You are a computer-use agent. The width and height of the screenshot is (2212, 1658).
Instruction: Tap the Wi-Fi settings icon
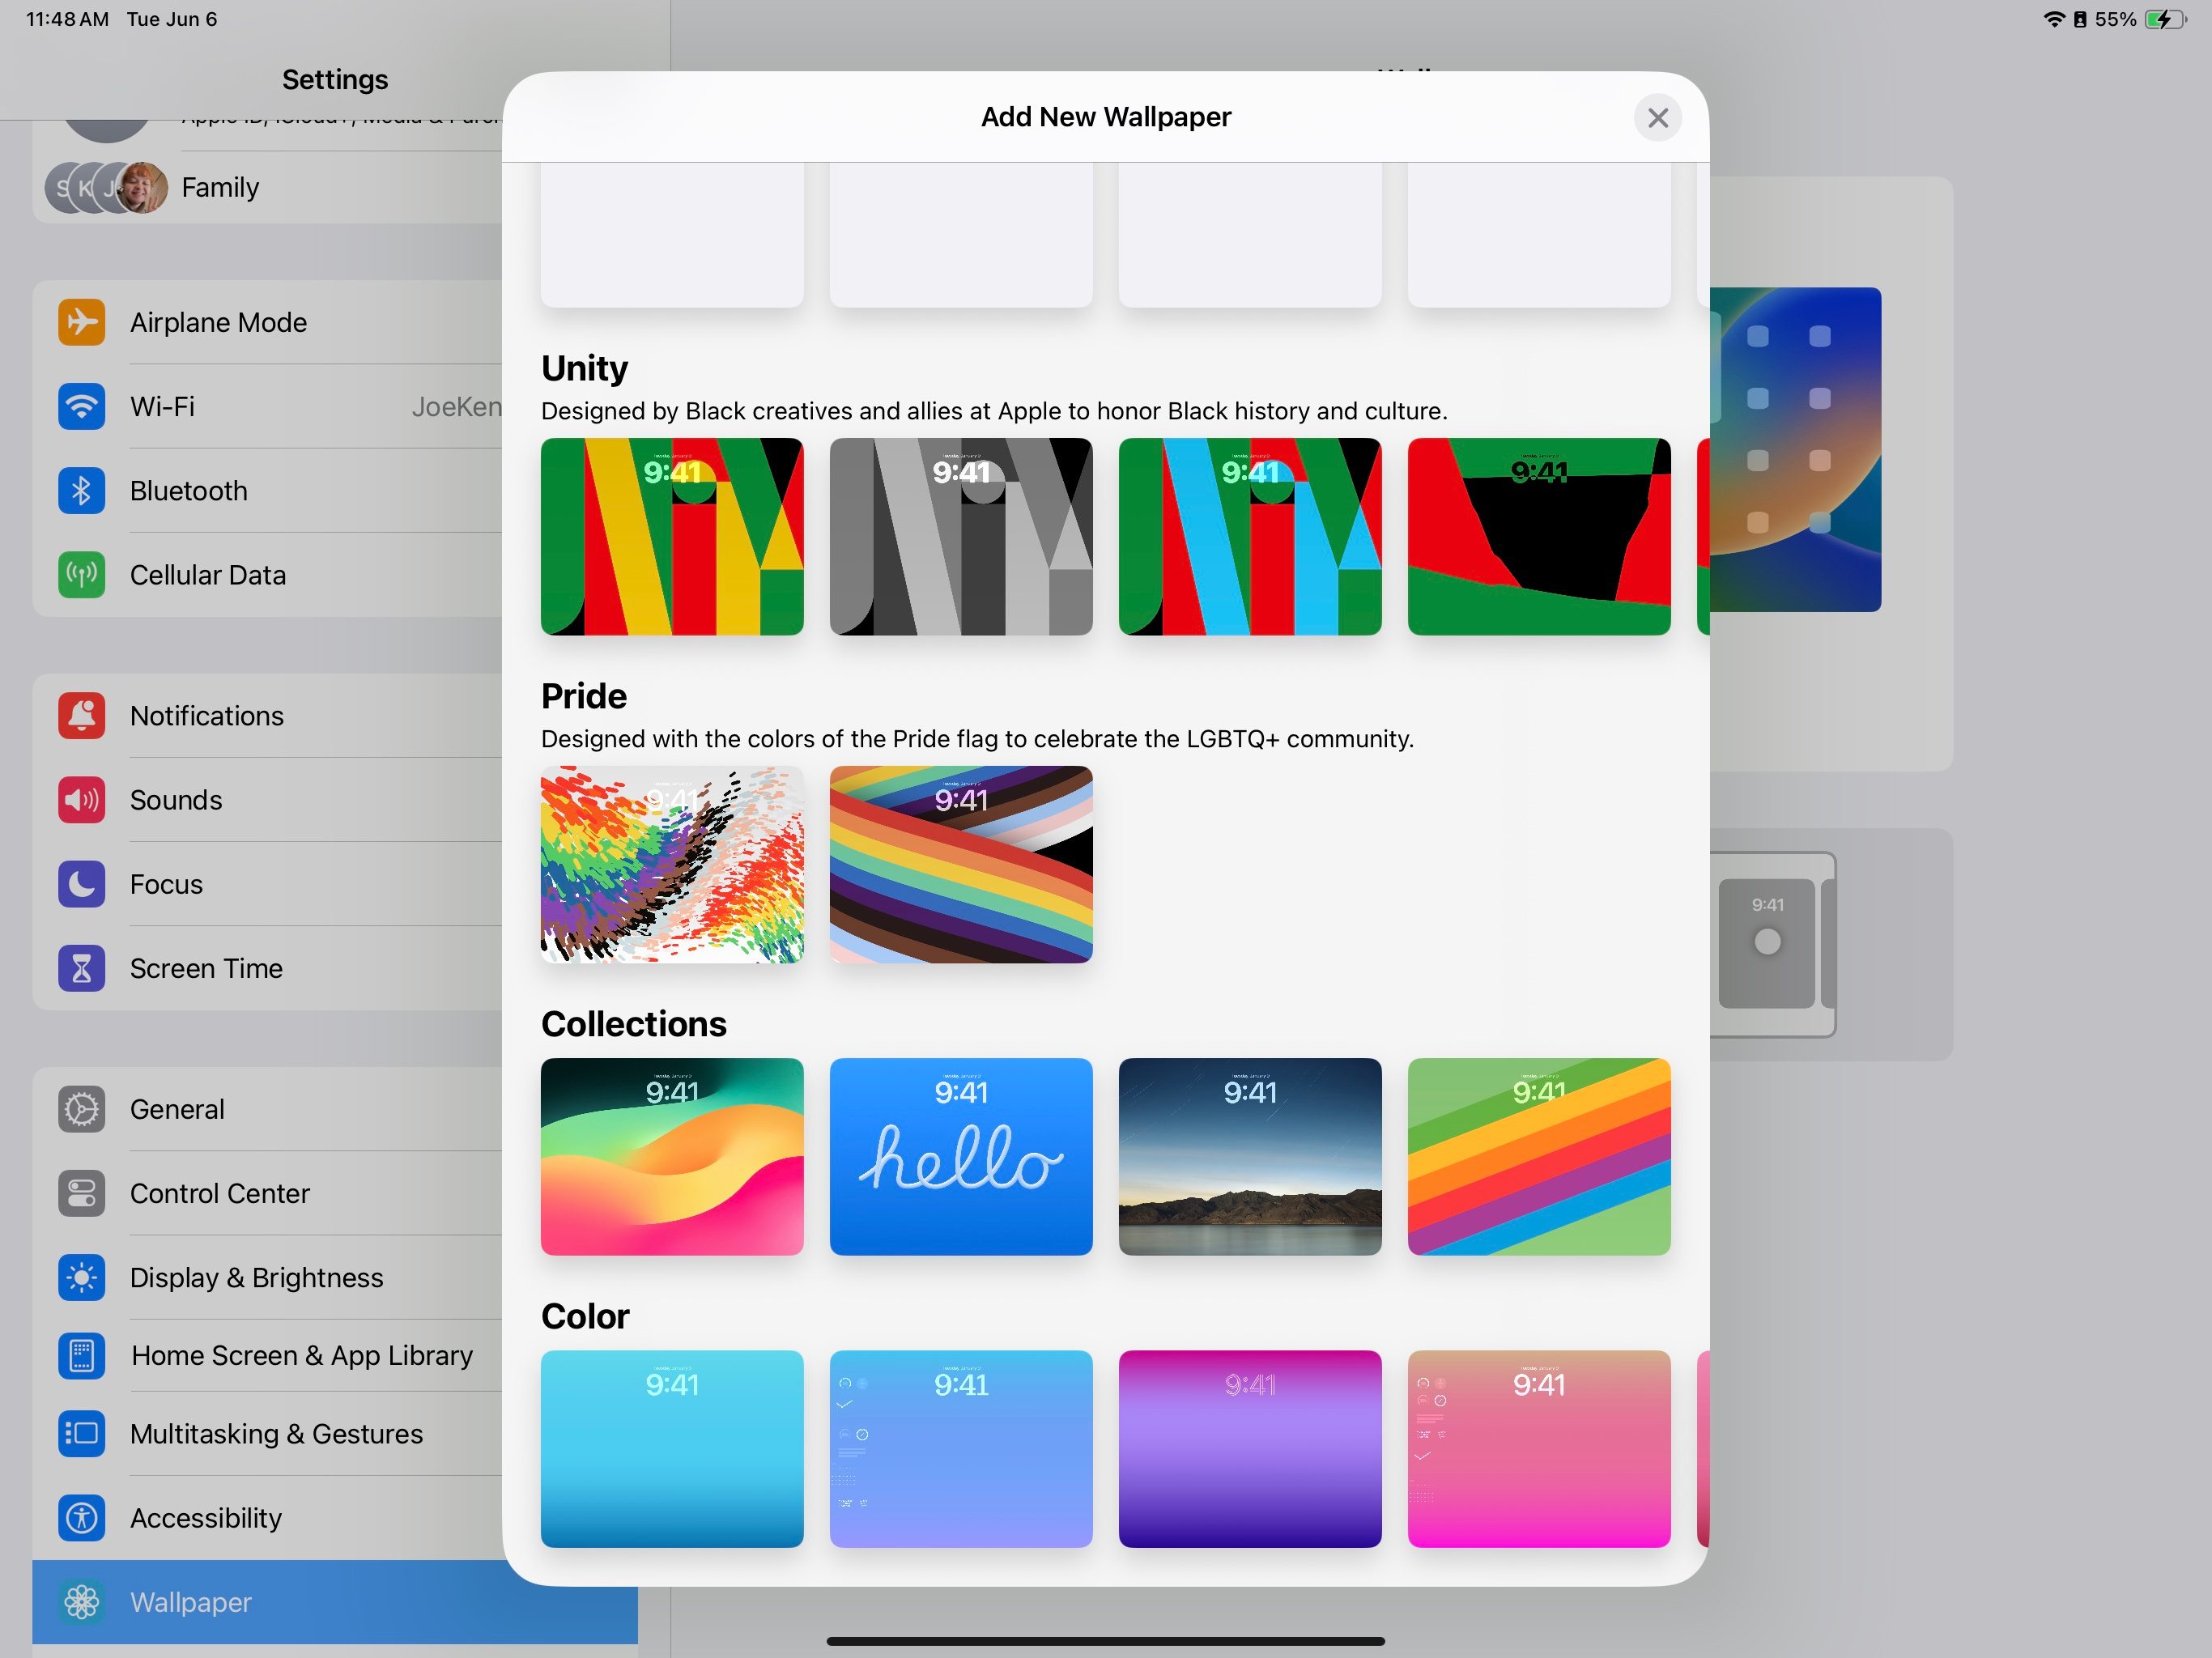[81, 406]
